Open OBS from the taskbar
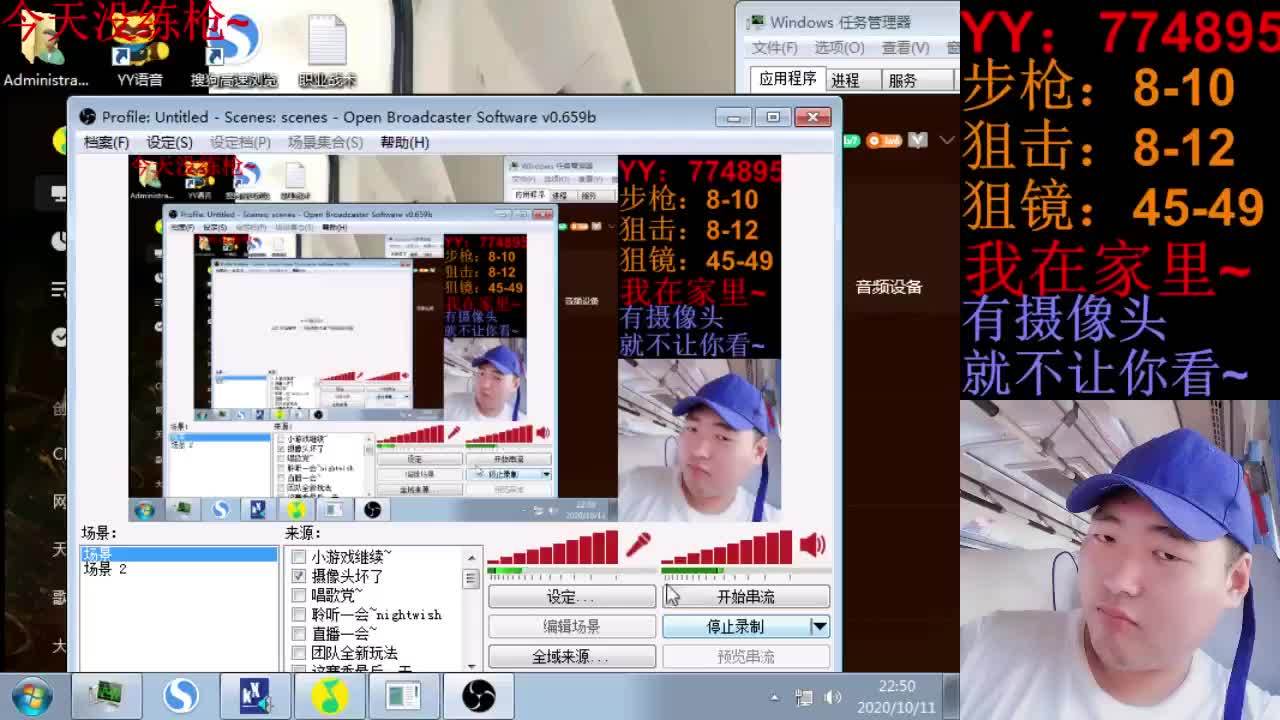1280x720 pixels. point(478,696)
